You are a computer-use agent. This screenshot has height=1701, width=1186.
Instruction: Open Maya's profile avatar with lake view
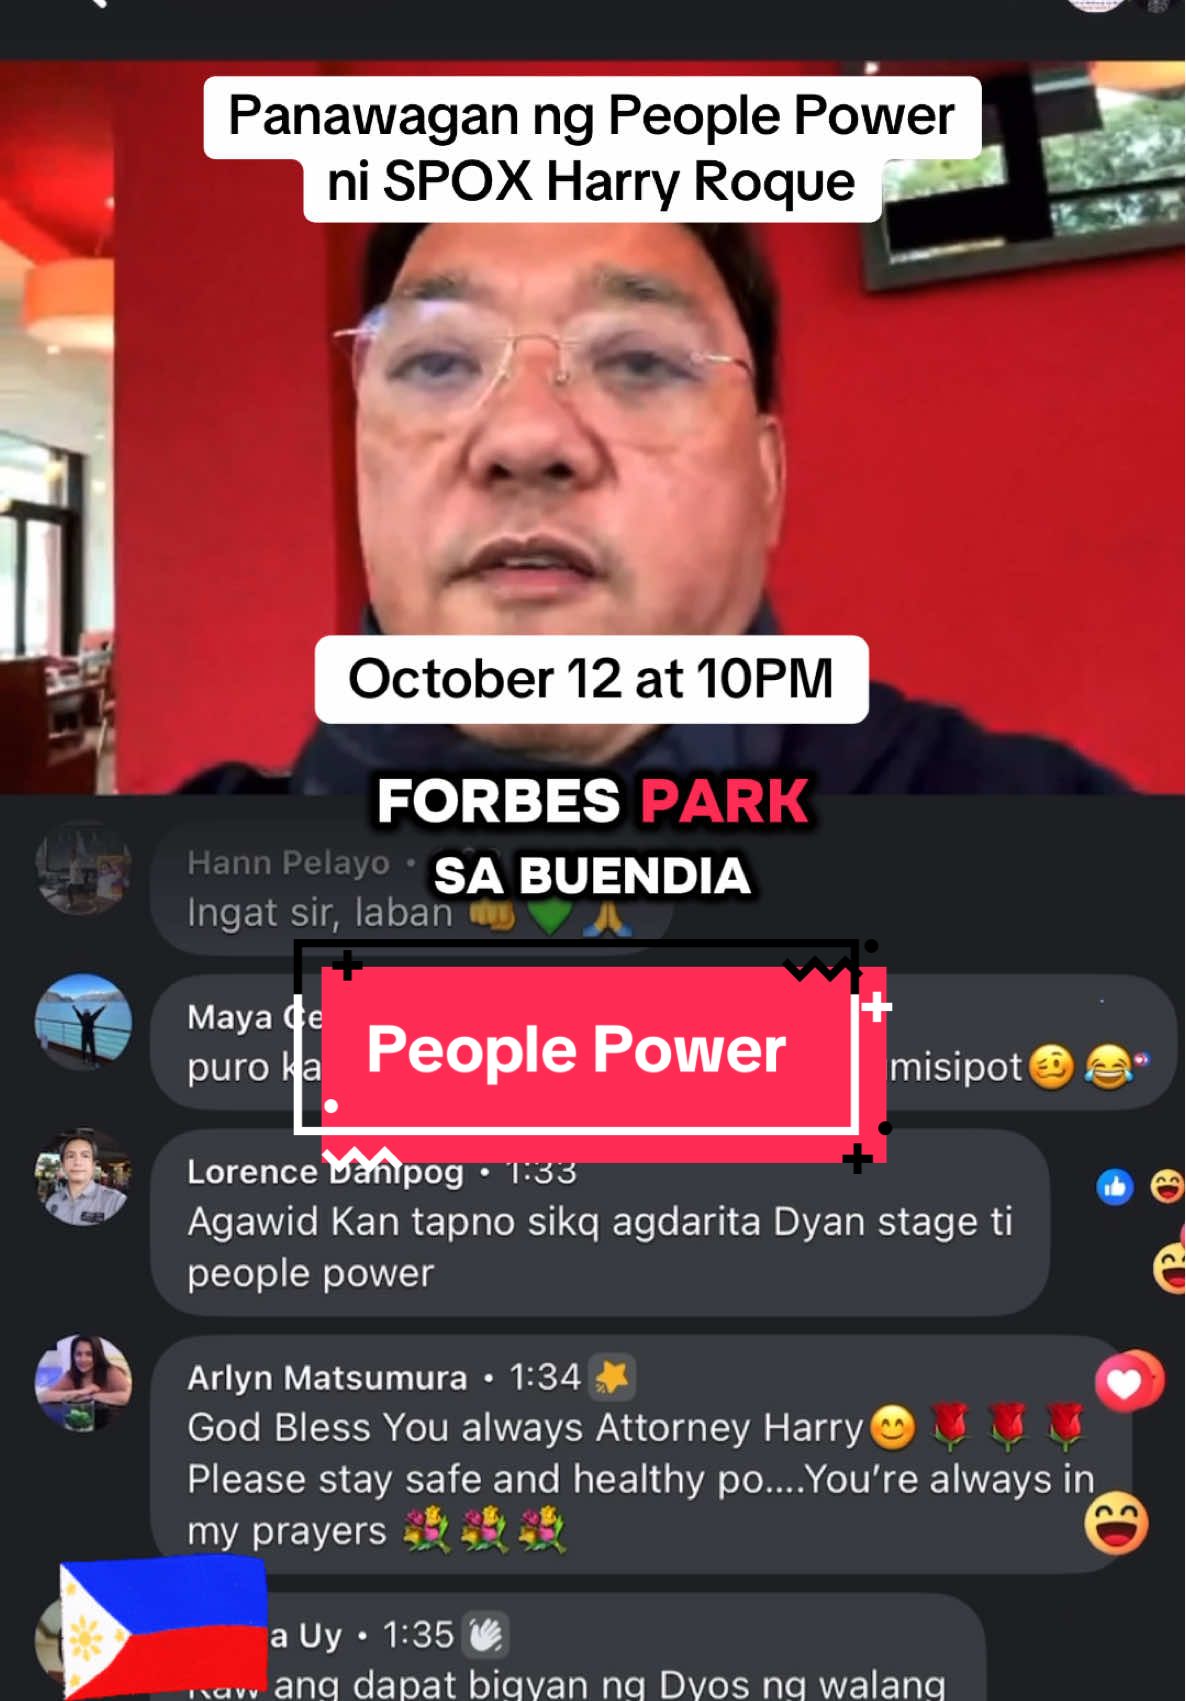[x=83, y=1021]
